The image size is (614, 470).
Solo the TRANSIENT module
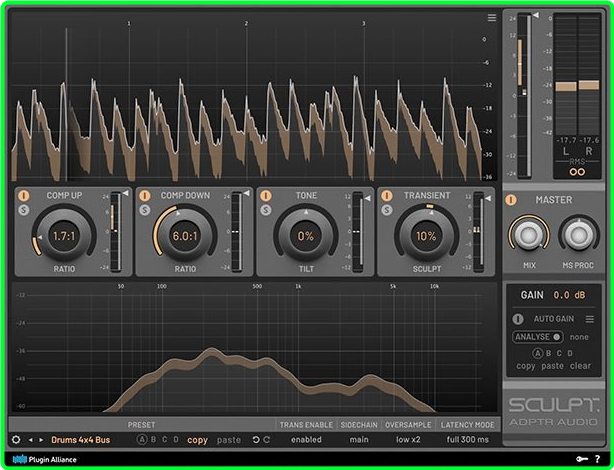[386, 210]
